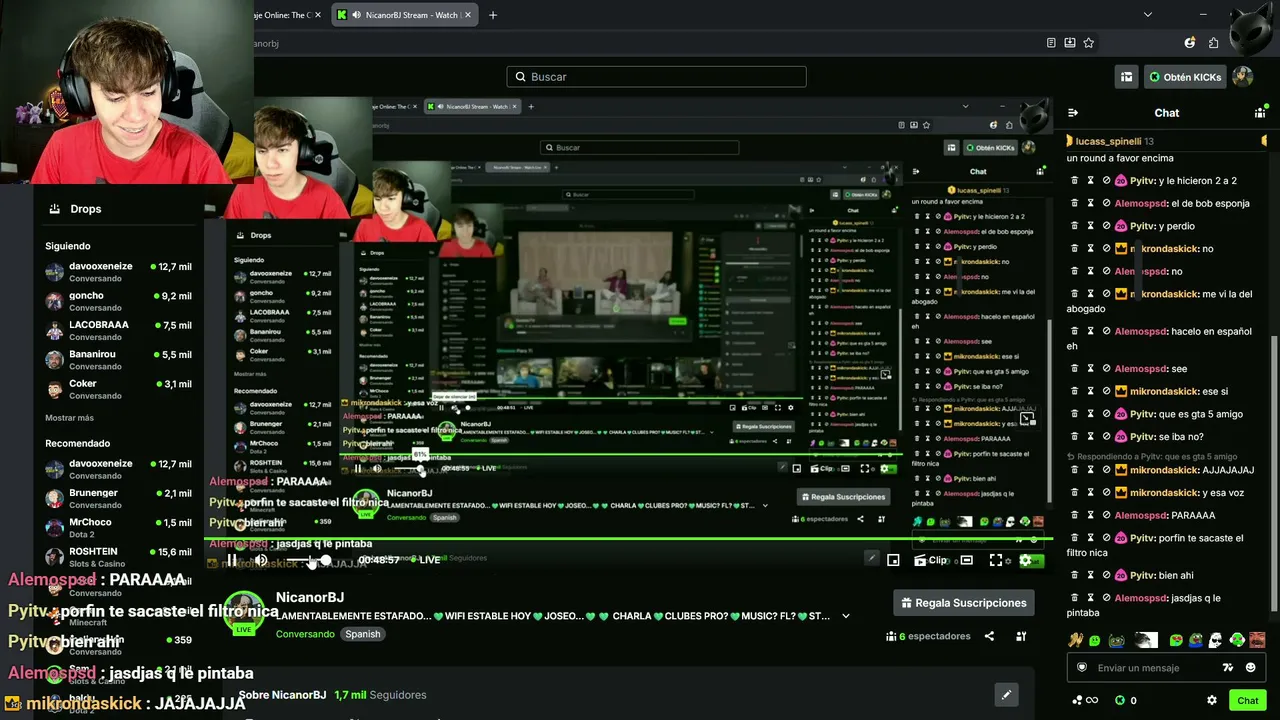Ban Pyitv on the "y perdio" message
This screenshot has height=720, width=1280.
[1107, 226]
